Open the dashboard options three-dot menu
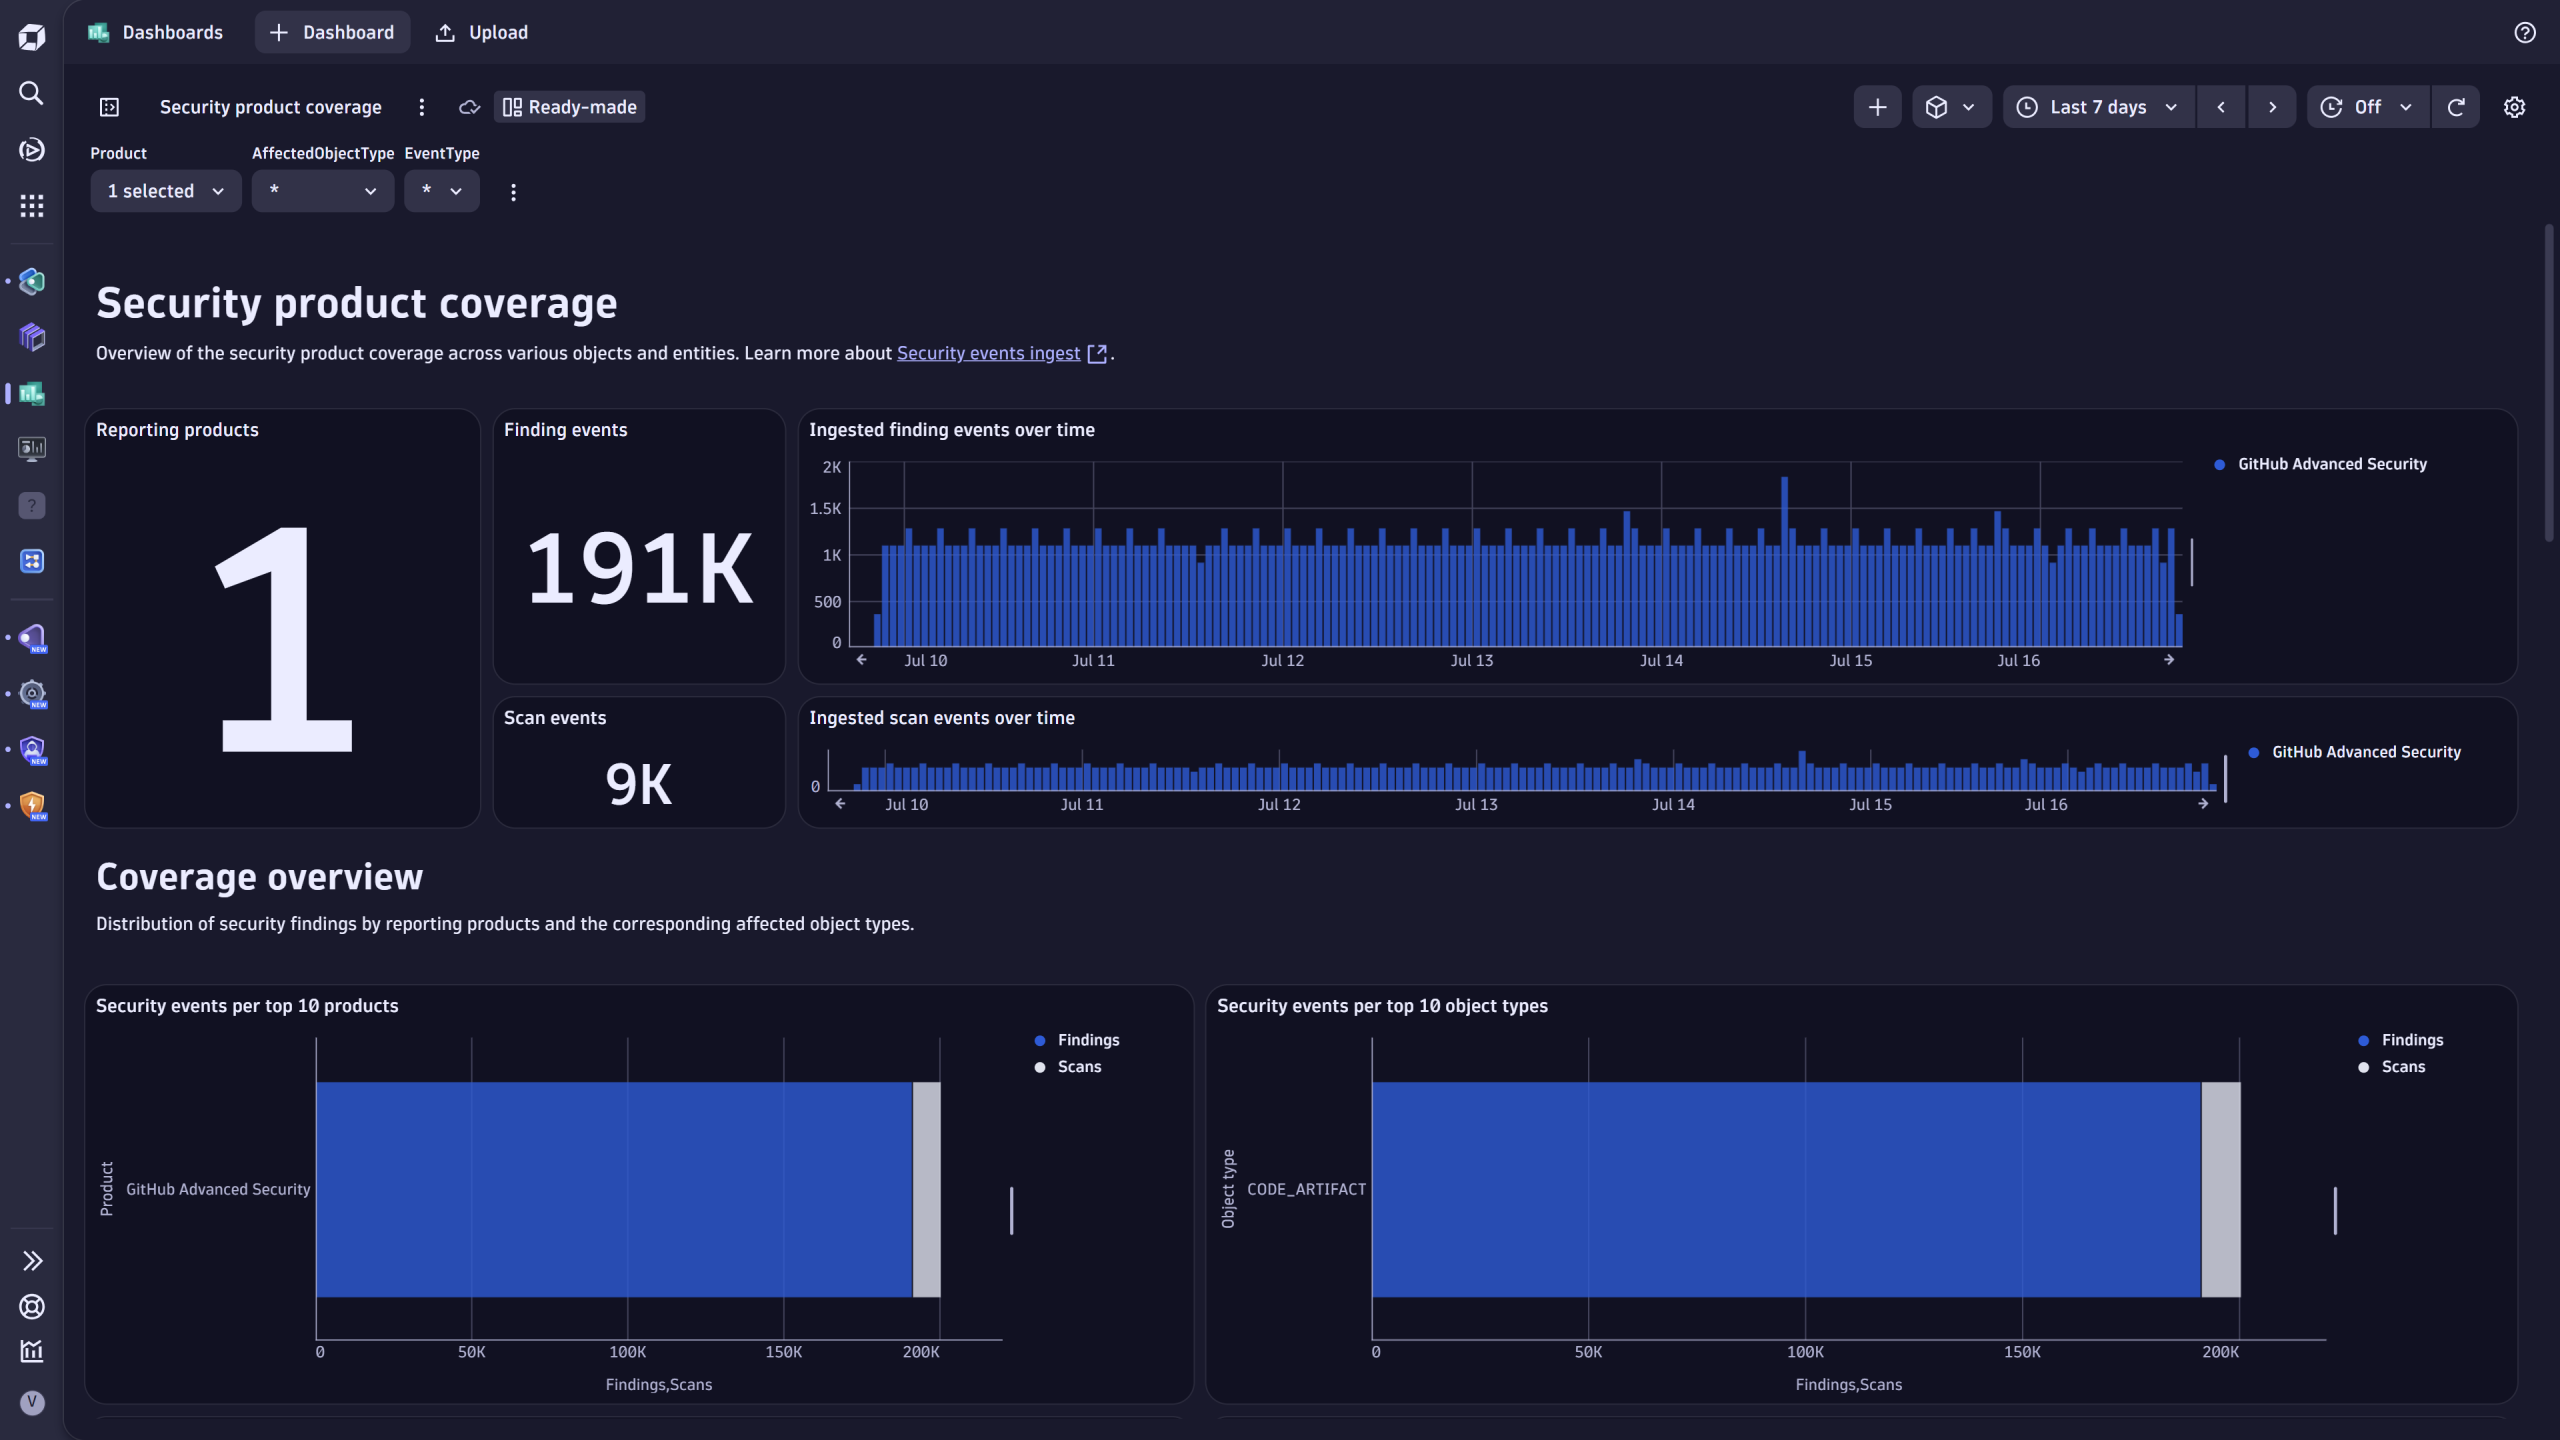This screenshot has width=2560, height=1440. (422, 106)
